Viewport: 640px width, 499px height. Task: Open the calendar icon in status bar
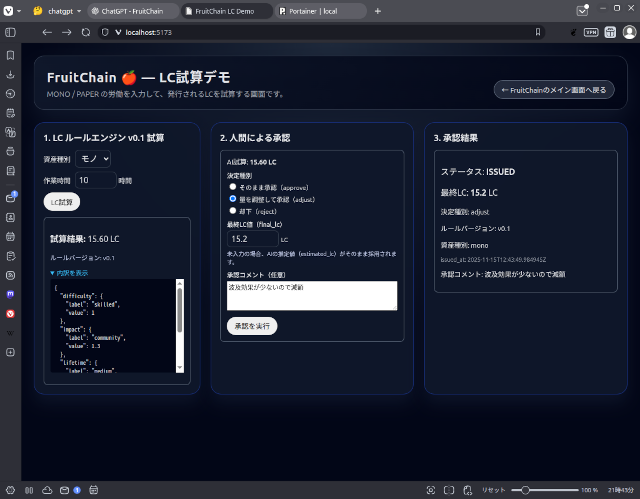[x=93, y=490]
